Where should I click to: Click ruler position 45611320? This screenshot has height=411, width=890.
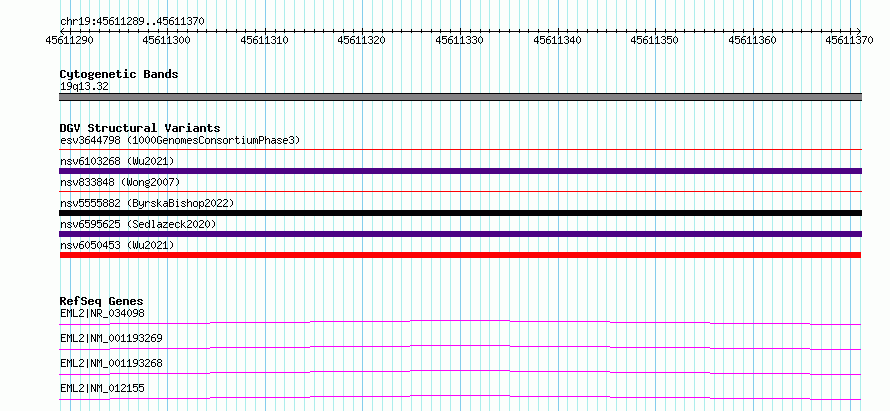coord(362,40)
